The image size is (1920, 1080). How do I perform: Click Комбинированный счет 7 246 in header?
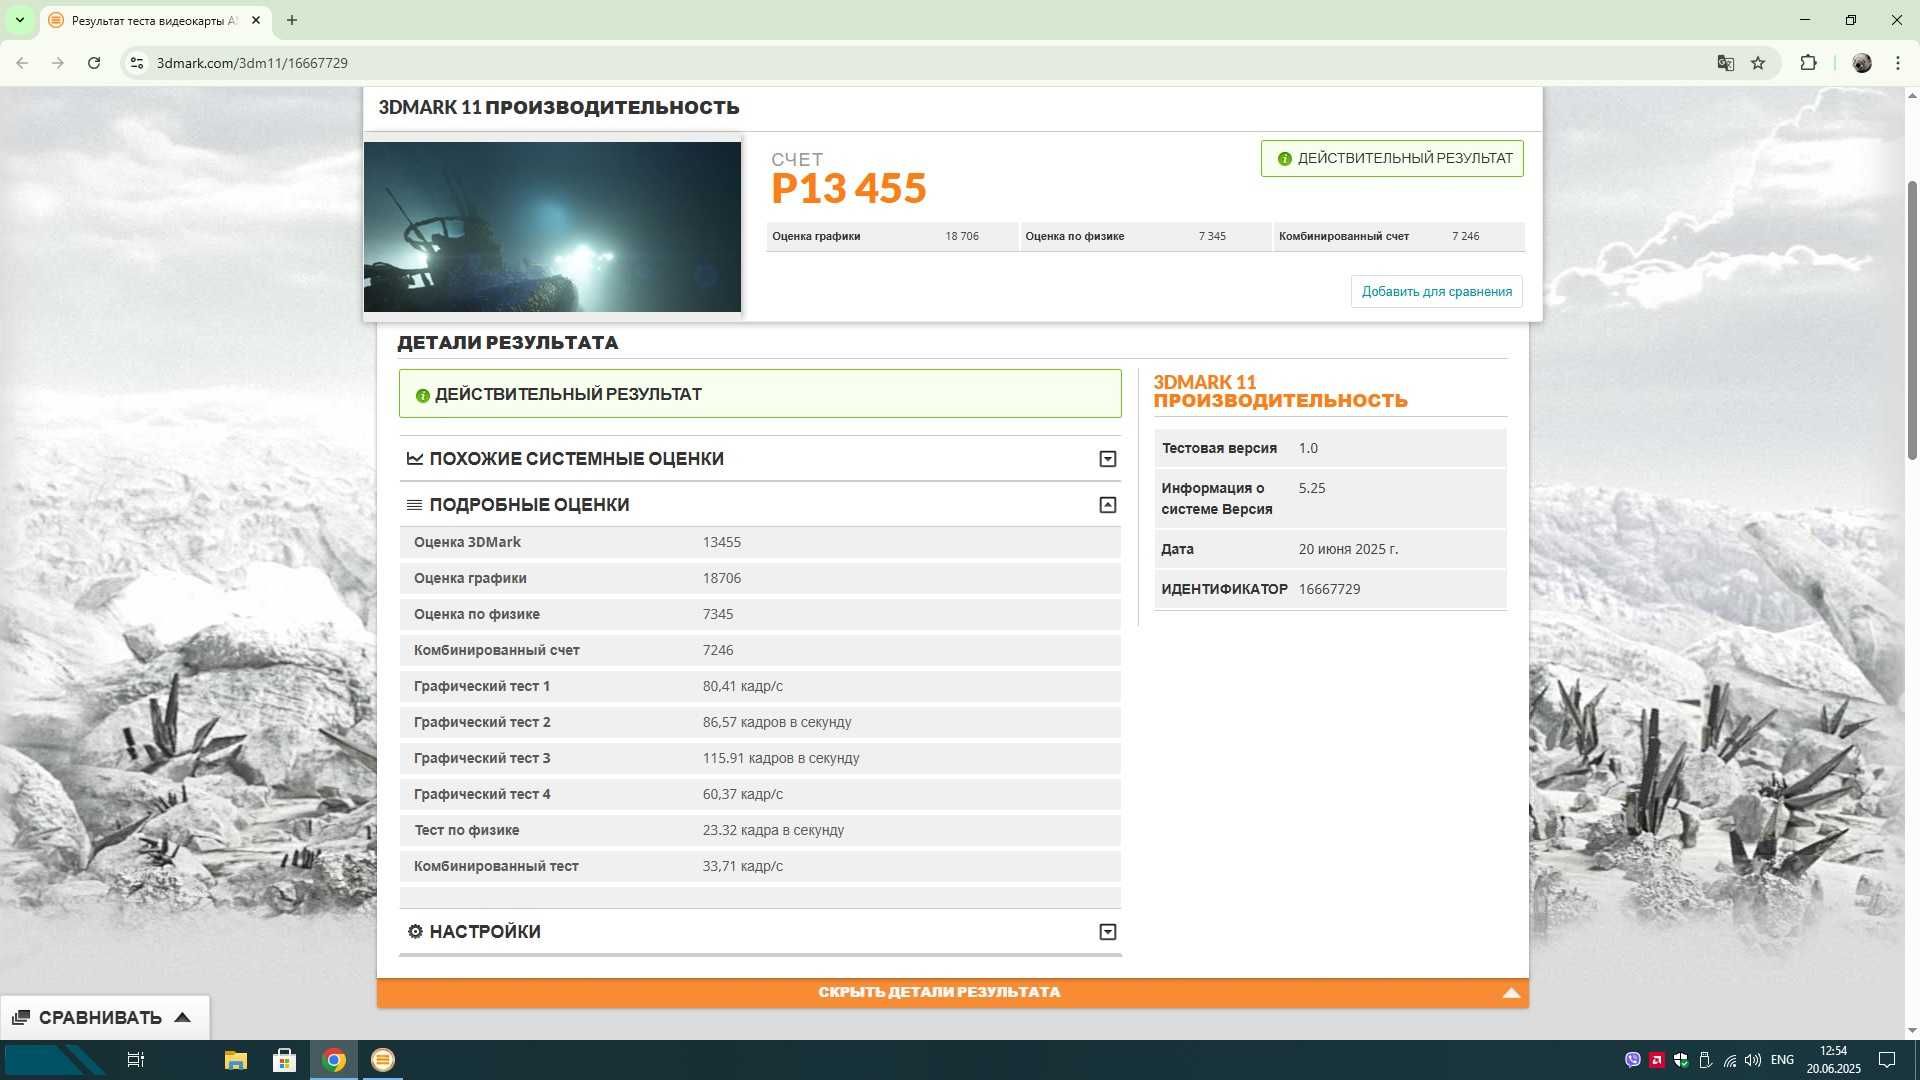(1399, 237)
